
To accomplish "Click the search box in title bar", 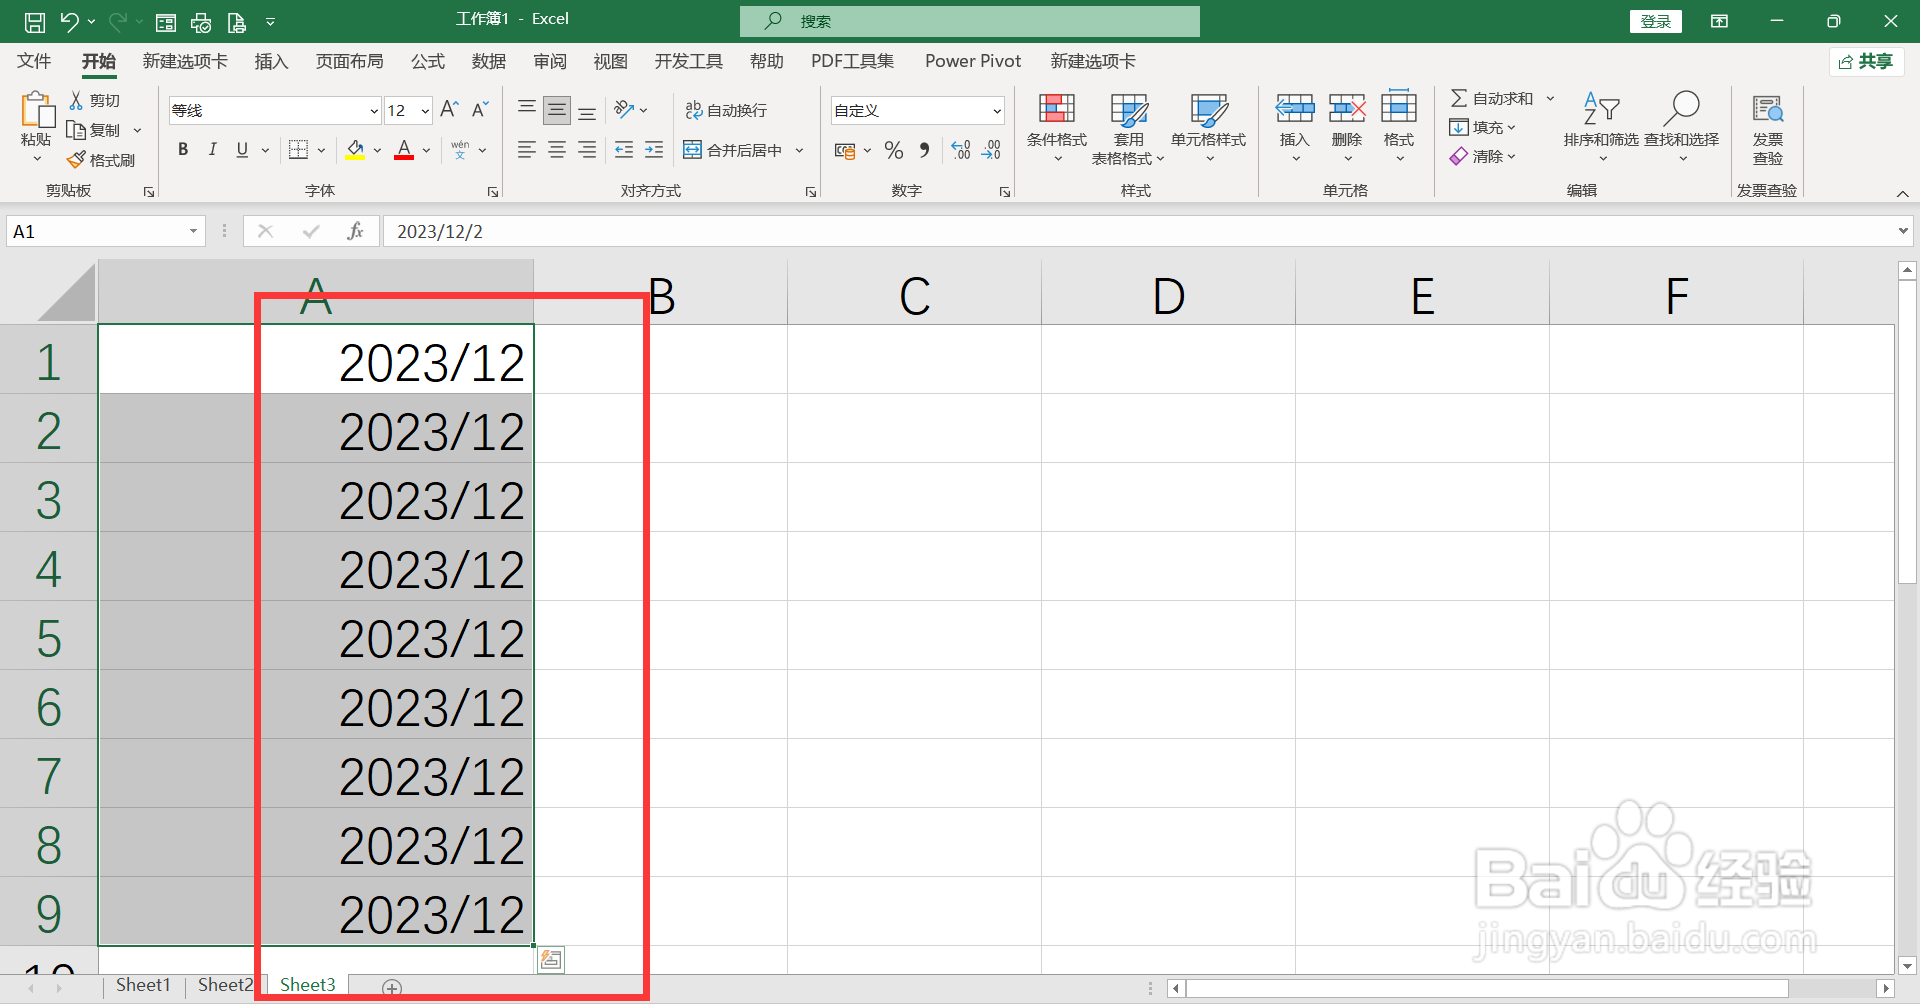I will pyautogui.click(x=970, y=21).
